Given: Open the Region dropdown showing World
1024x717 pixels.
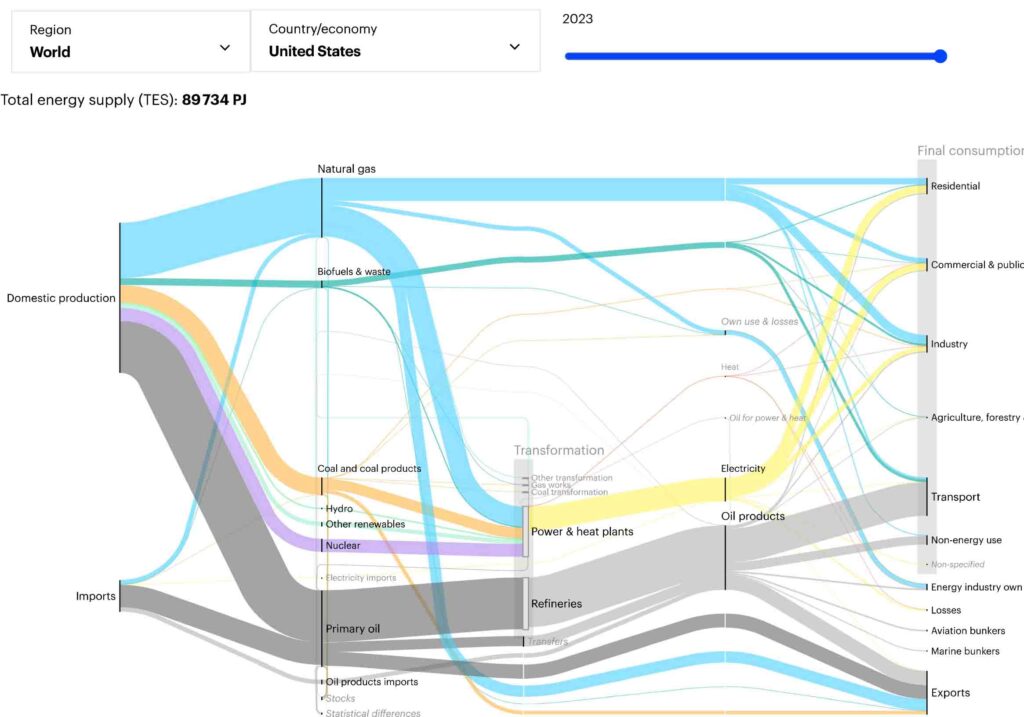Looking at the screenshot, I should [x=130, y=42].
